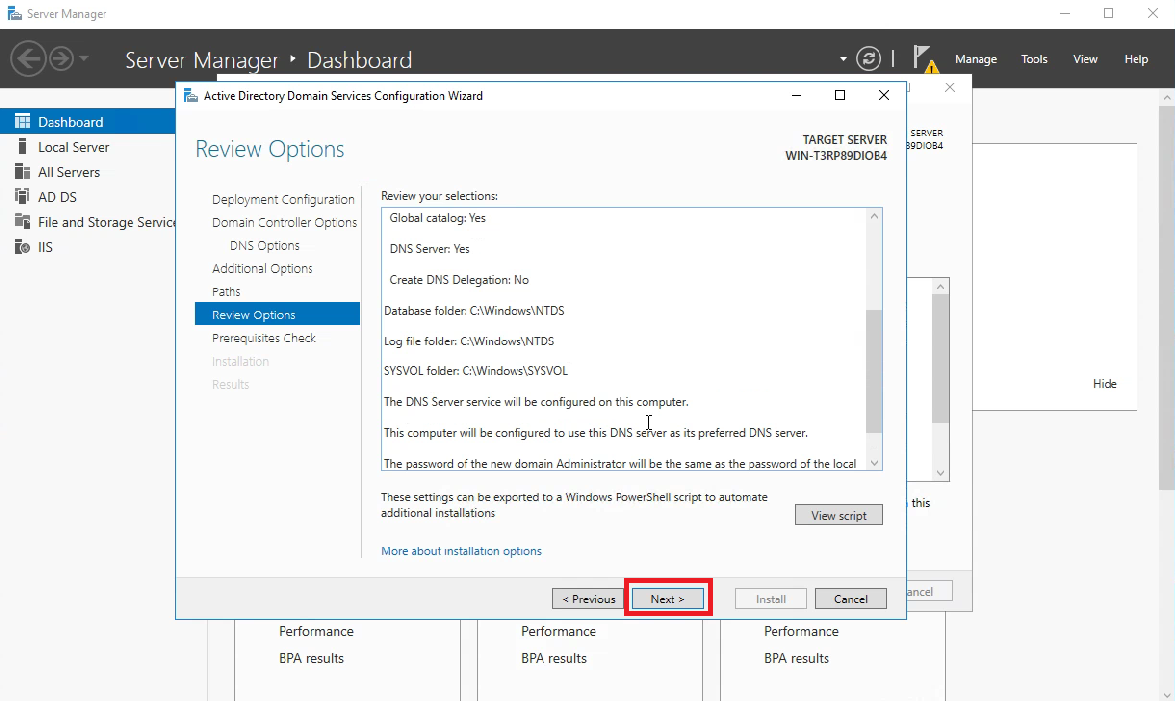Open the Tools menu
This screenshot has height=701, width=1175.
(1034, 59)
